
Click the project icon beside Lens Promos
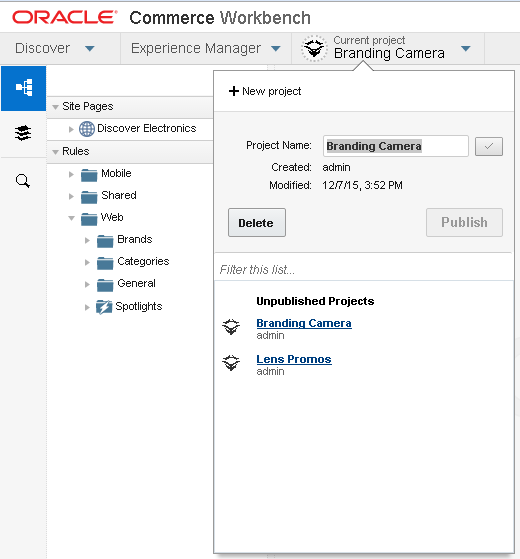coord(231,363)
